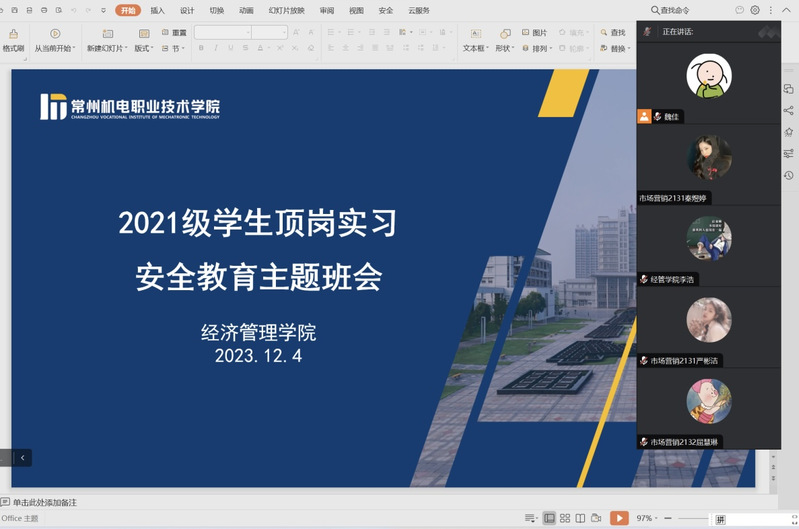Open the Insert (插入) tab

pos(157,10)
